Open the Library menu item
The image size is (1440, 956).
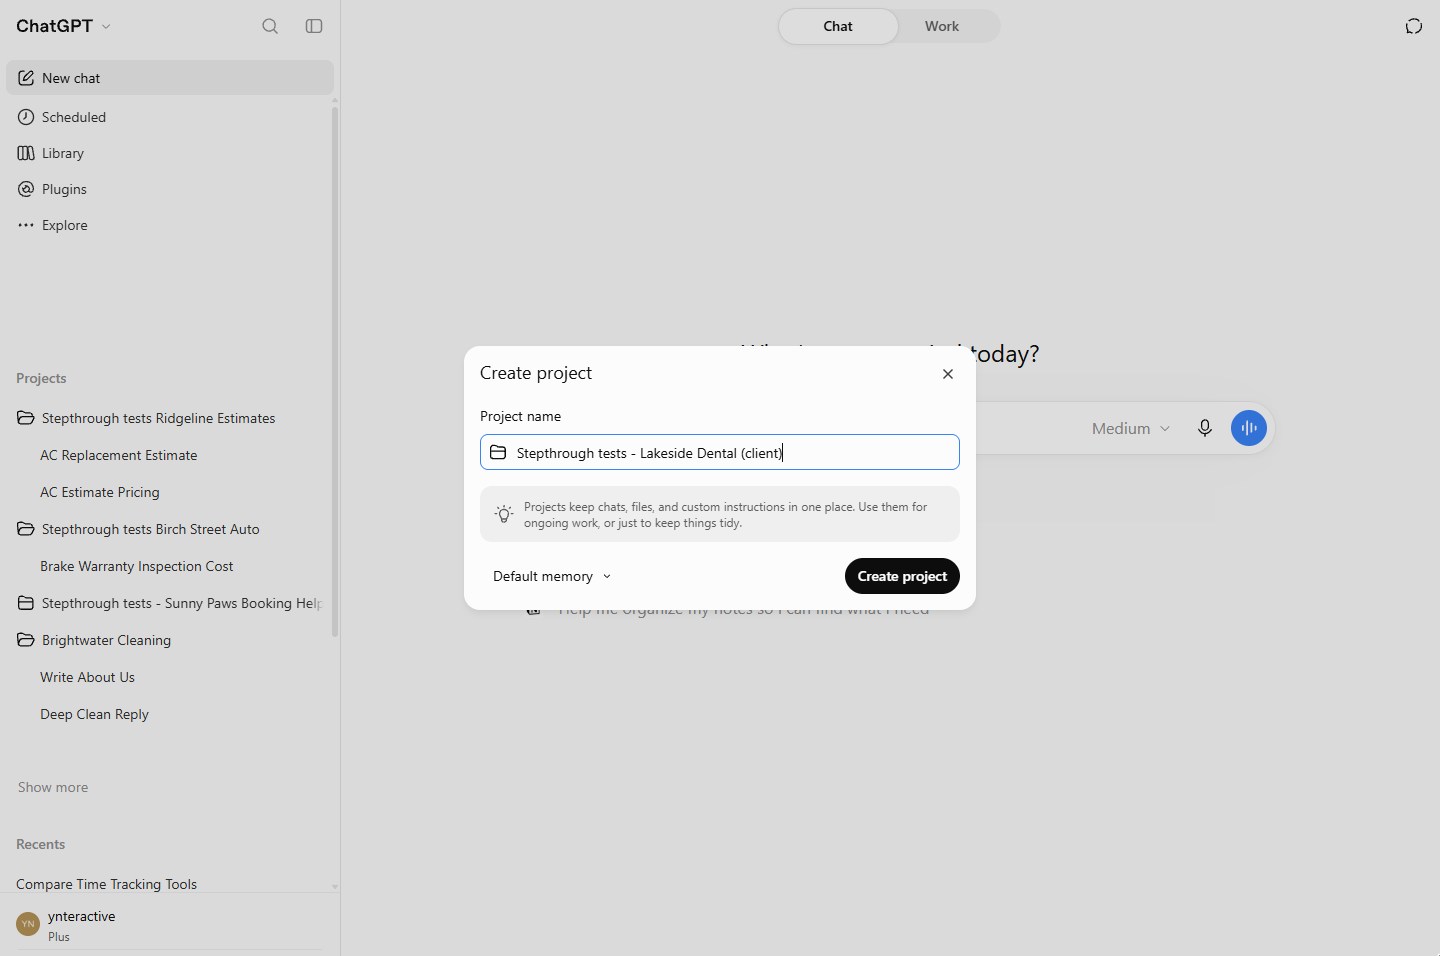[x=170, y=153]
